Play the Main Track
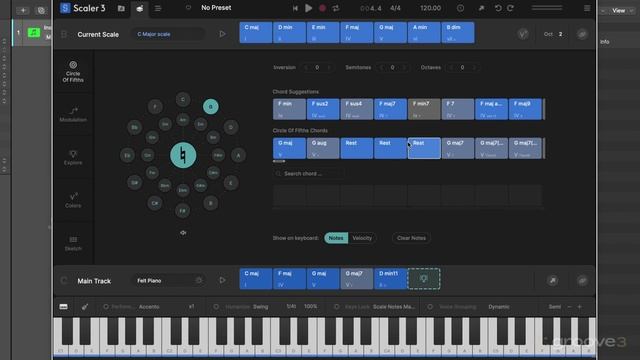 point(222,280)
